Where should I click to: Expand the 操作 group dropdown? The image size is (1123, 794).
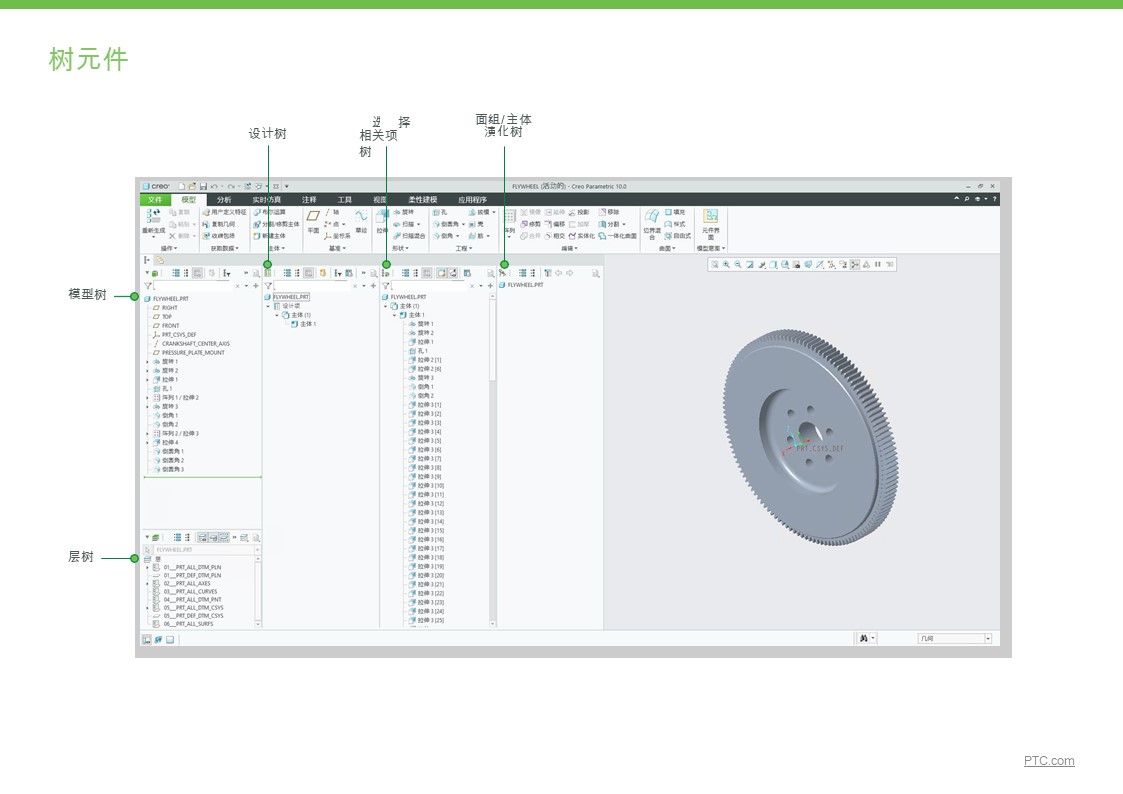169,248
